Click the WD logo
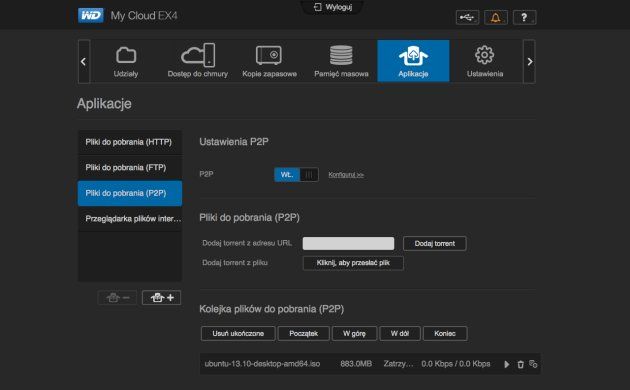The image size is (630, 390). (x=91, y=16)
